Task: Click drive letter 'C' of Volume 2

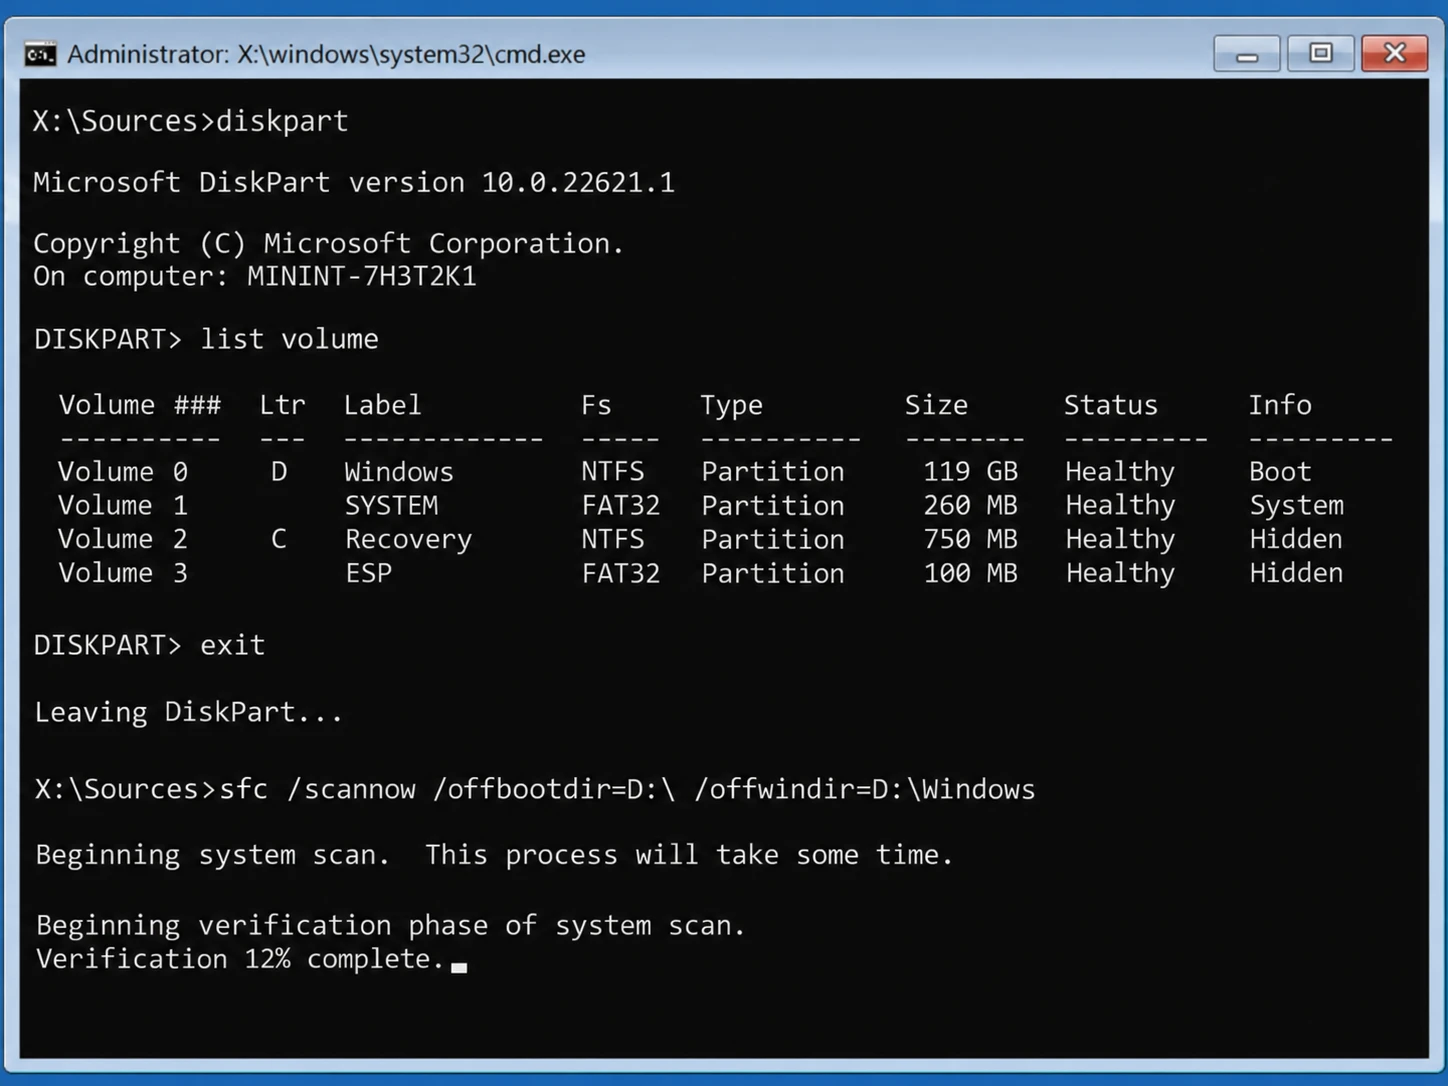Action: [279, 539]
